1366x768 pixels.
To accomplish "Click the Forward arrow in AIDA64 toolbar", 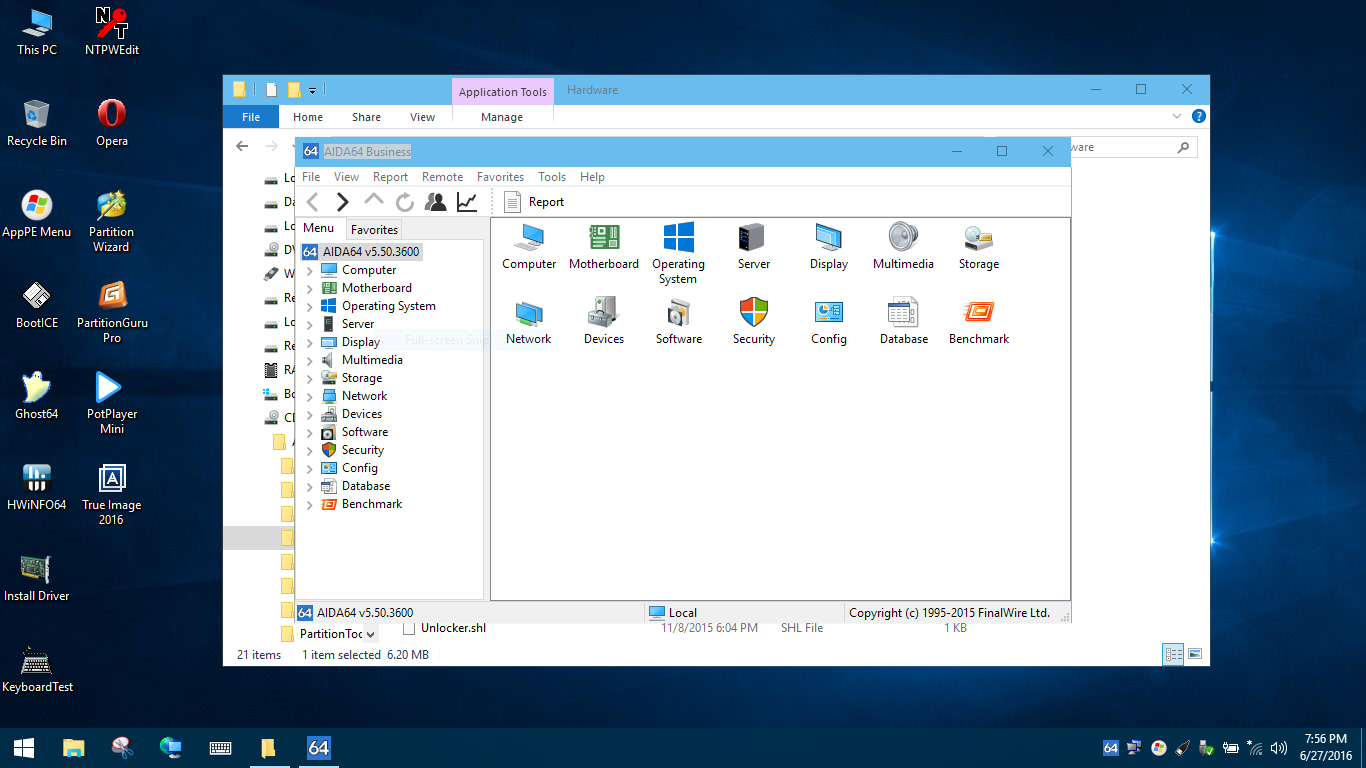I will click(343, 202).
